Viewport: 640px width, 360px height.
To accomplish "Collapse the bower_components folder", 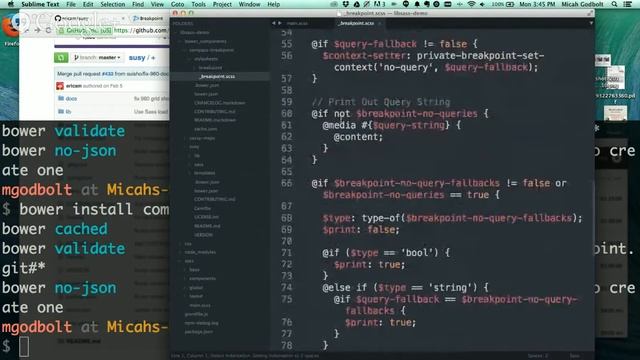I will pyautogui.click(x=205, y=41).
